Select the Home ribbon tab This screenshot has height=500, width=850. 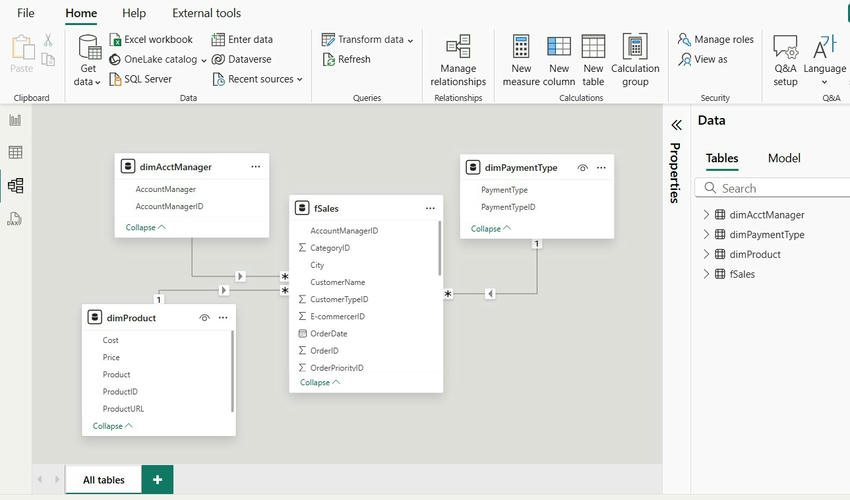81,13
